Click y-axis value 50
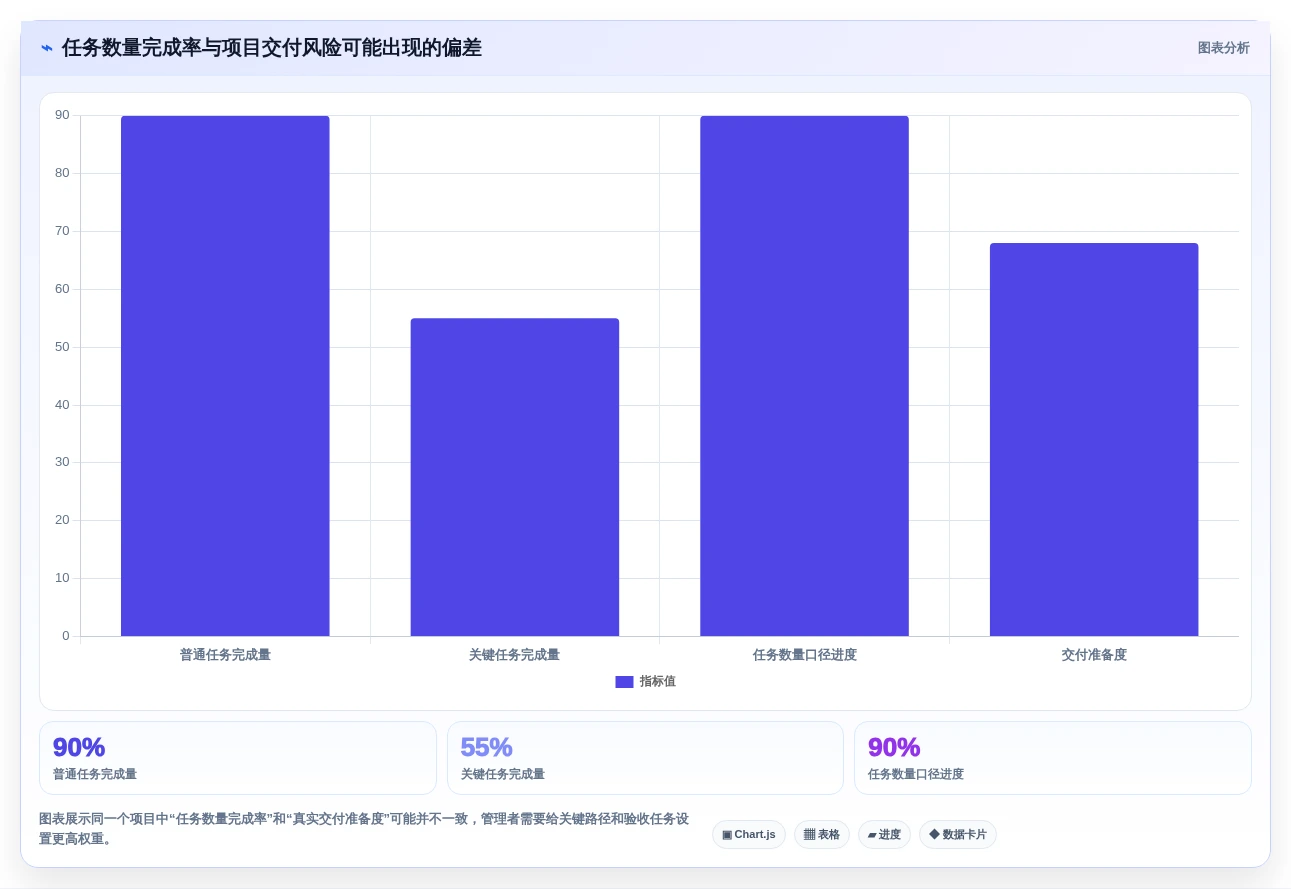The height and width of the screenshot is (889, 1291). click(62, 347)
